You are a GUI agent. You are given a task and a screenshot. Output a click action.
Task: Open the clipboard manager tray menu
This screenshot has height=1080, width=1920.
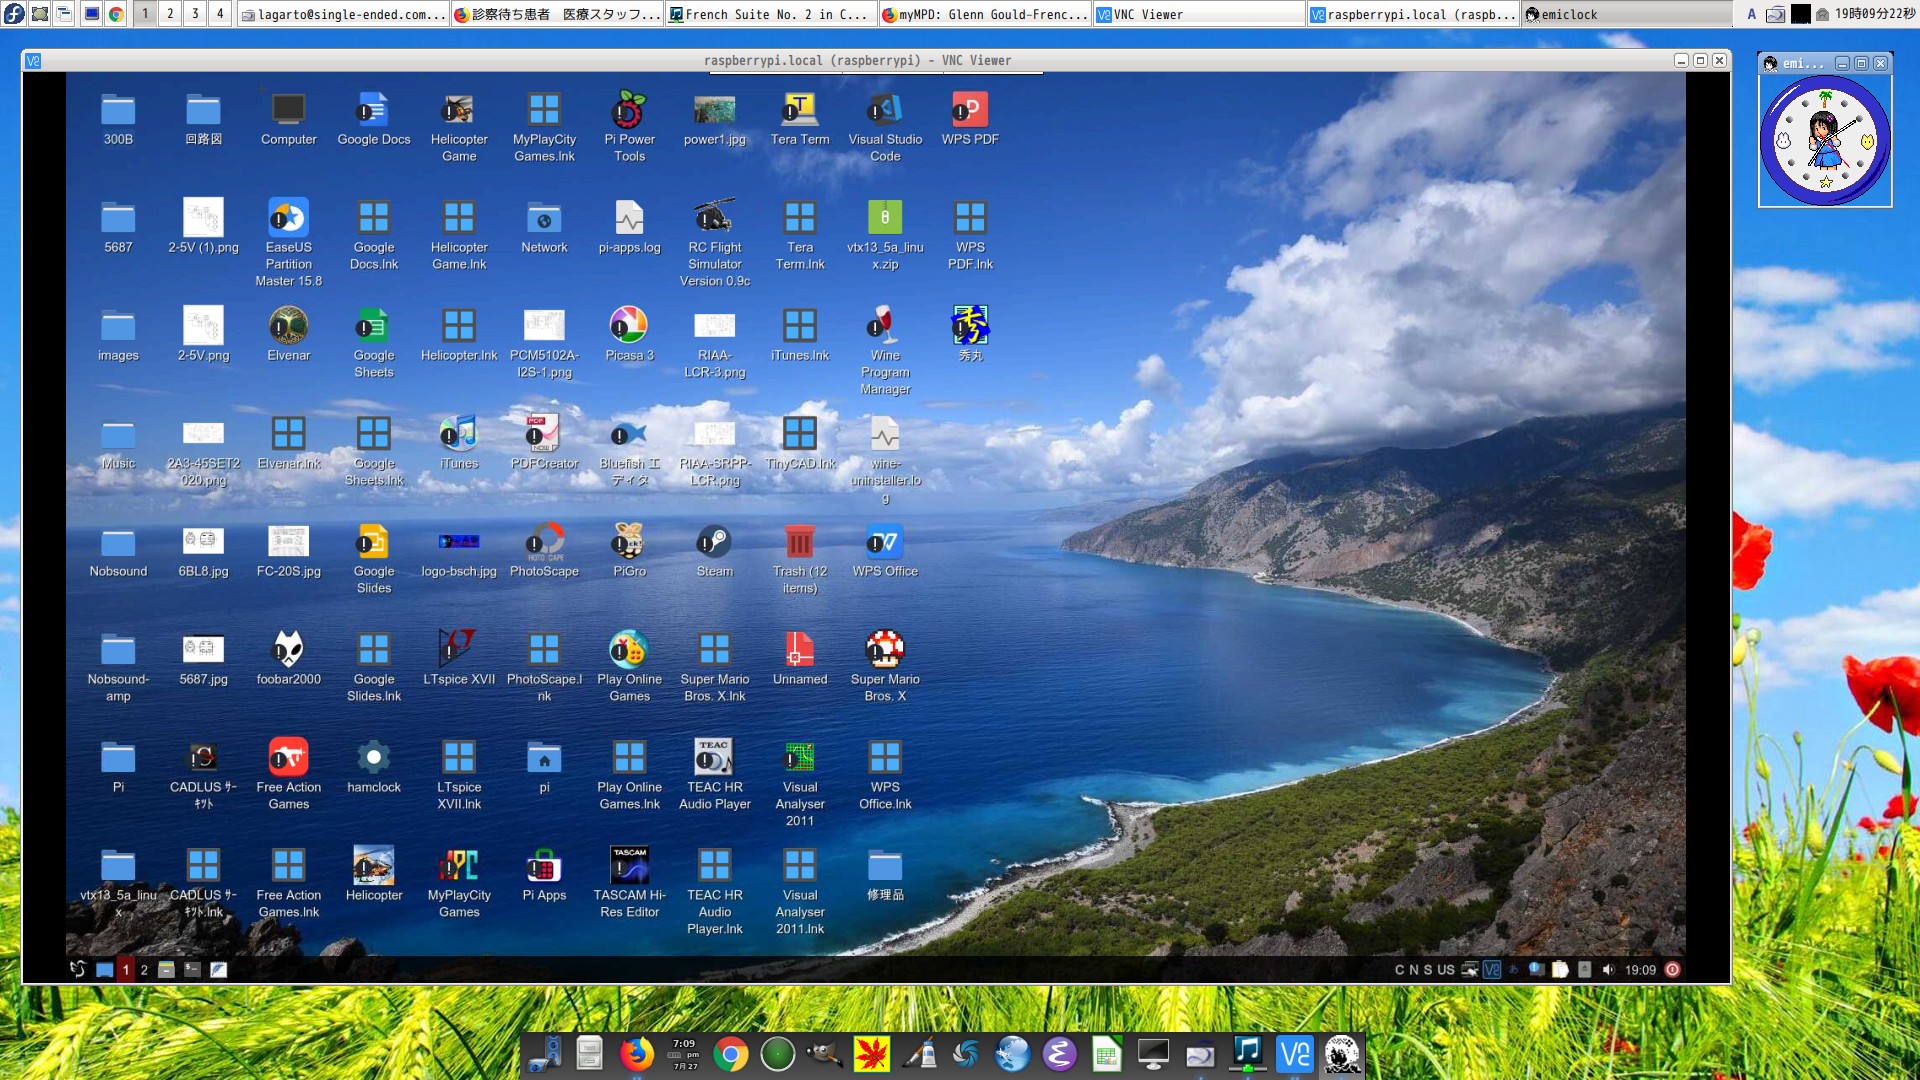tap(1558, 969)
